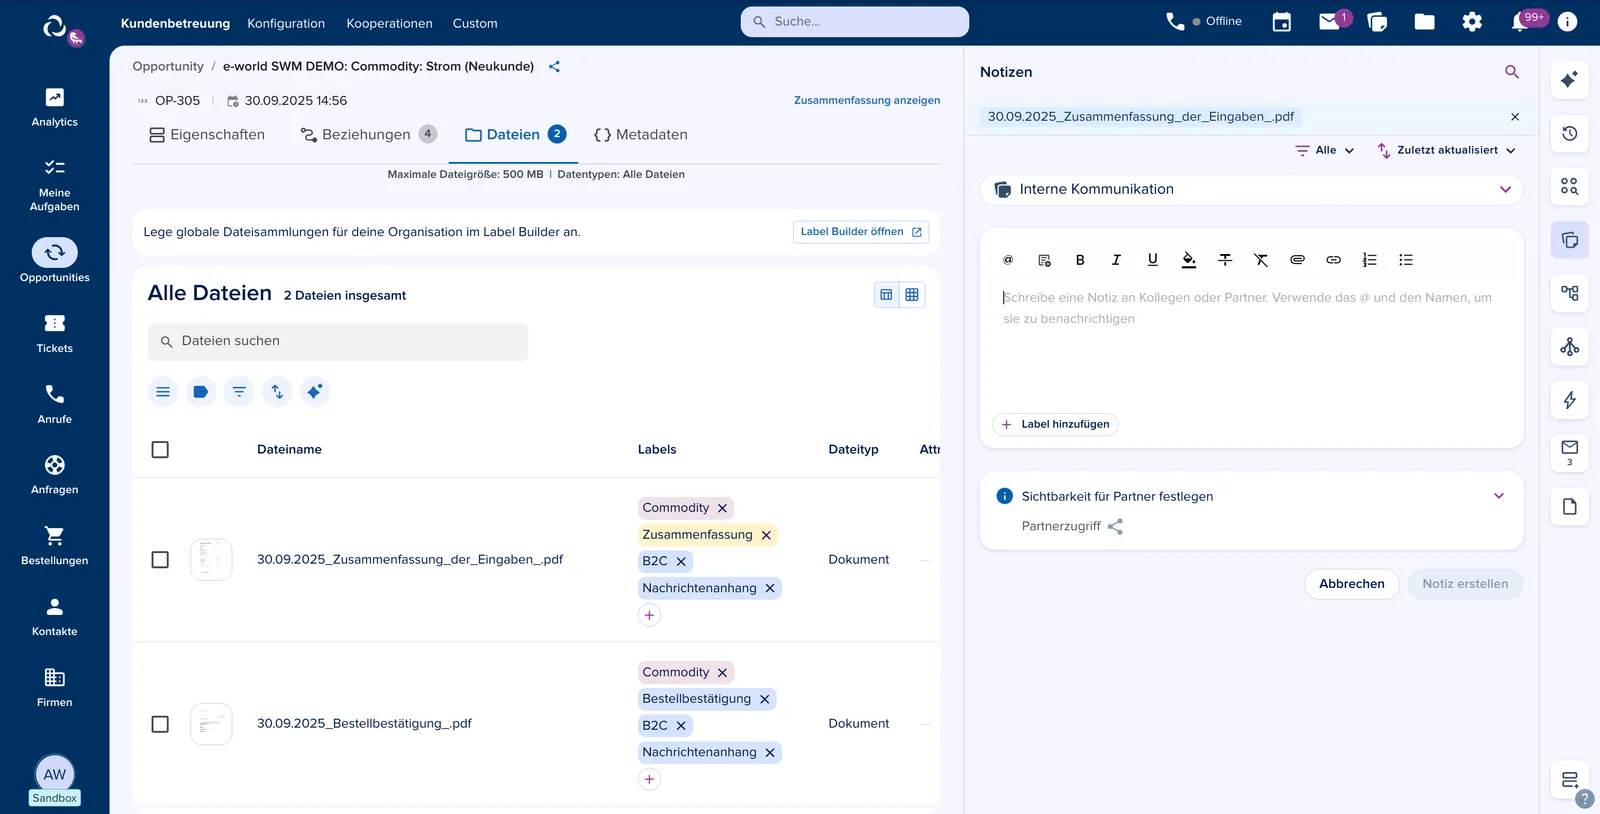Remove Zusammenfassung label from first file
The height and width of the screenshot is (814, 1600).
[x=766, y=535]
